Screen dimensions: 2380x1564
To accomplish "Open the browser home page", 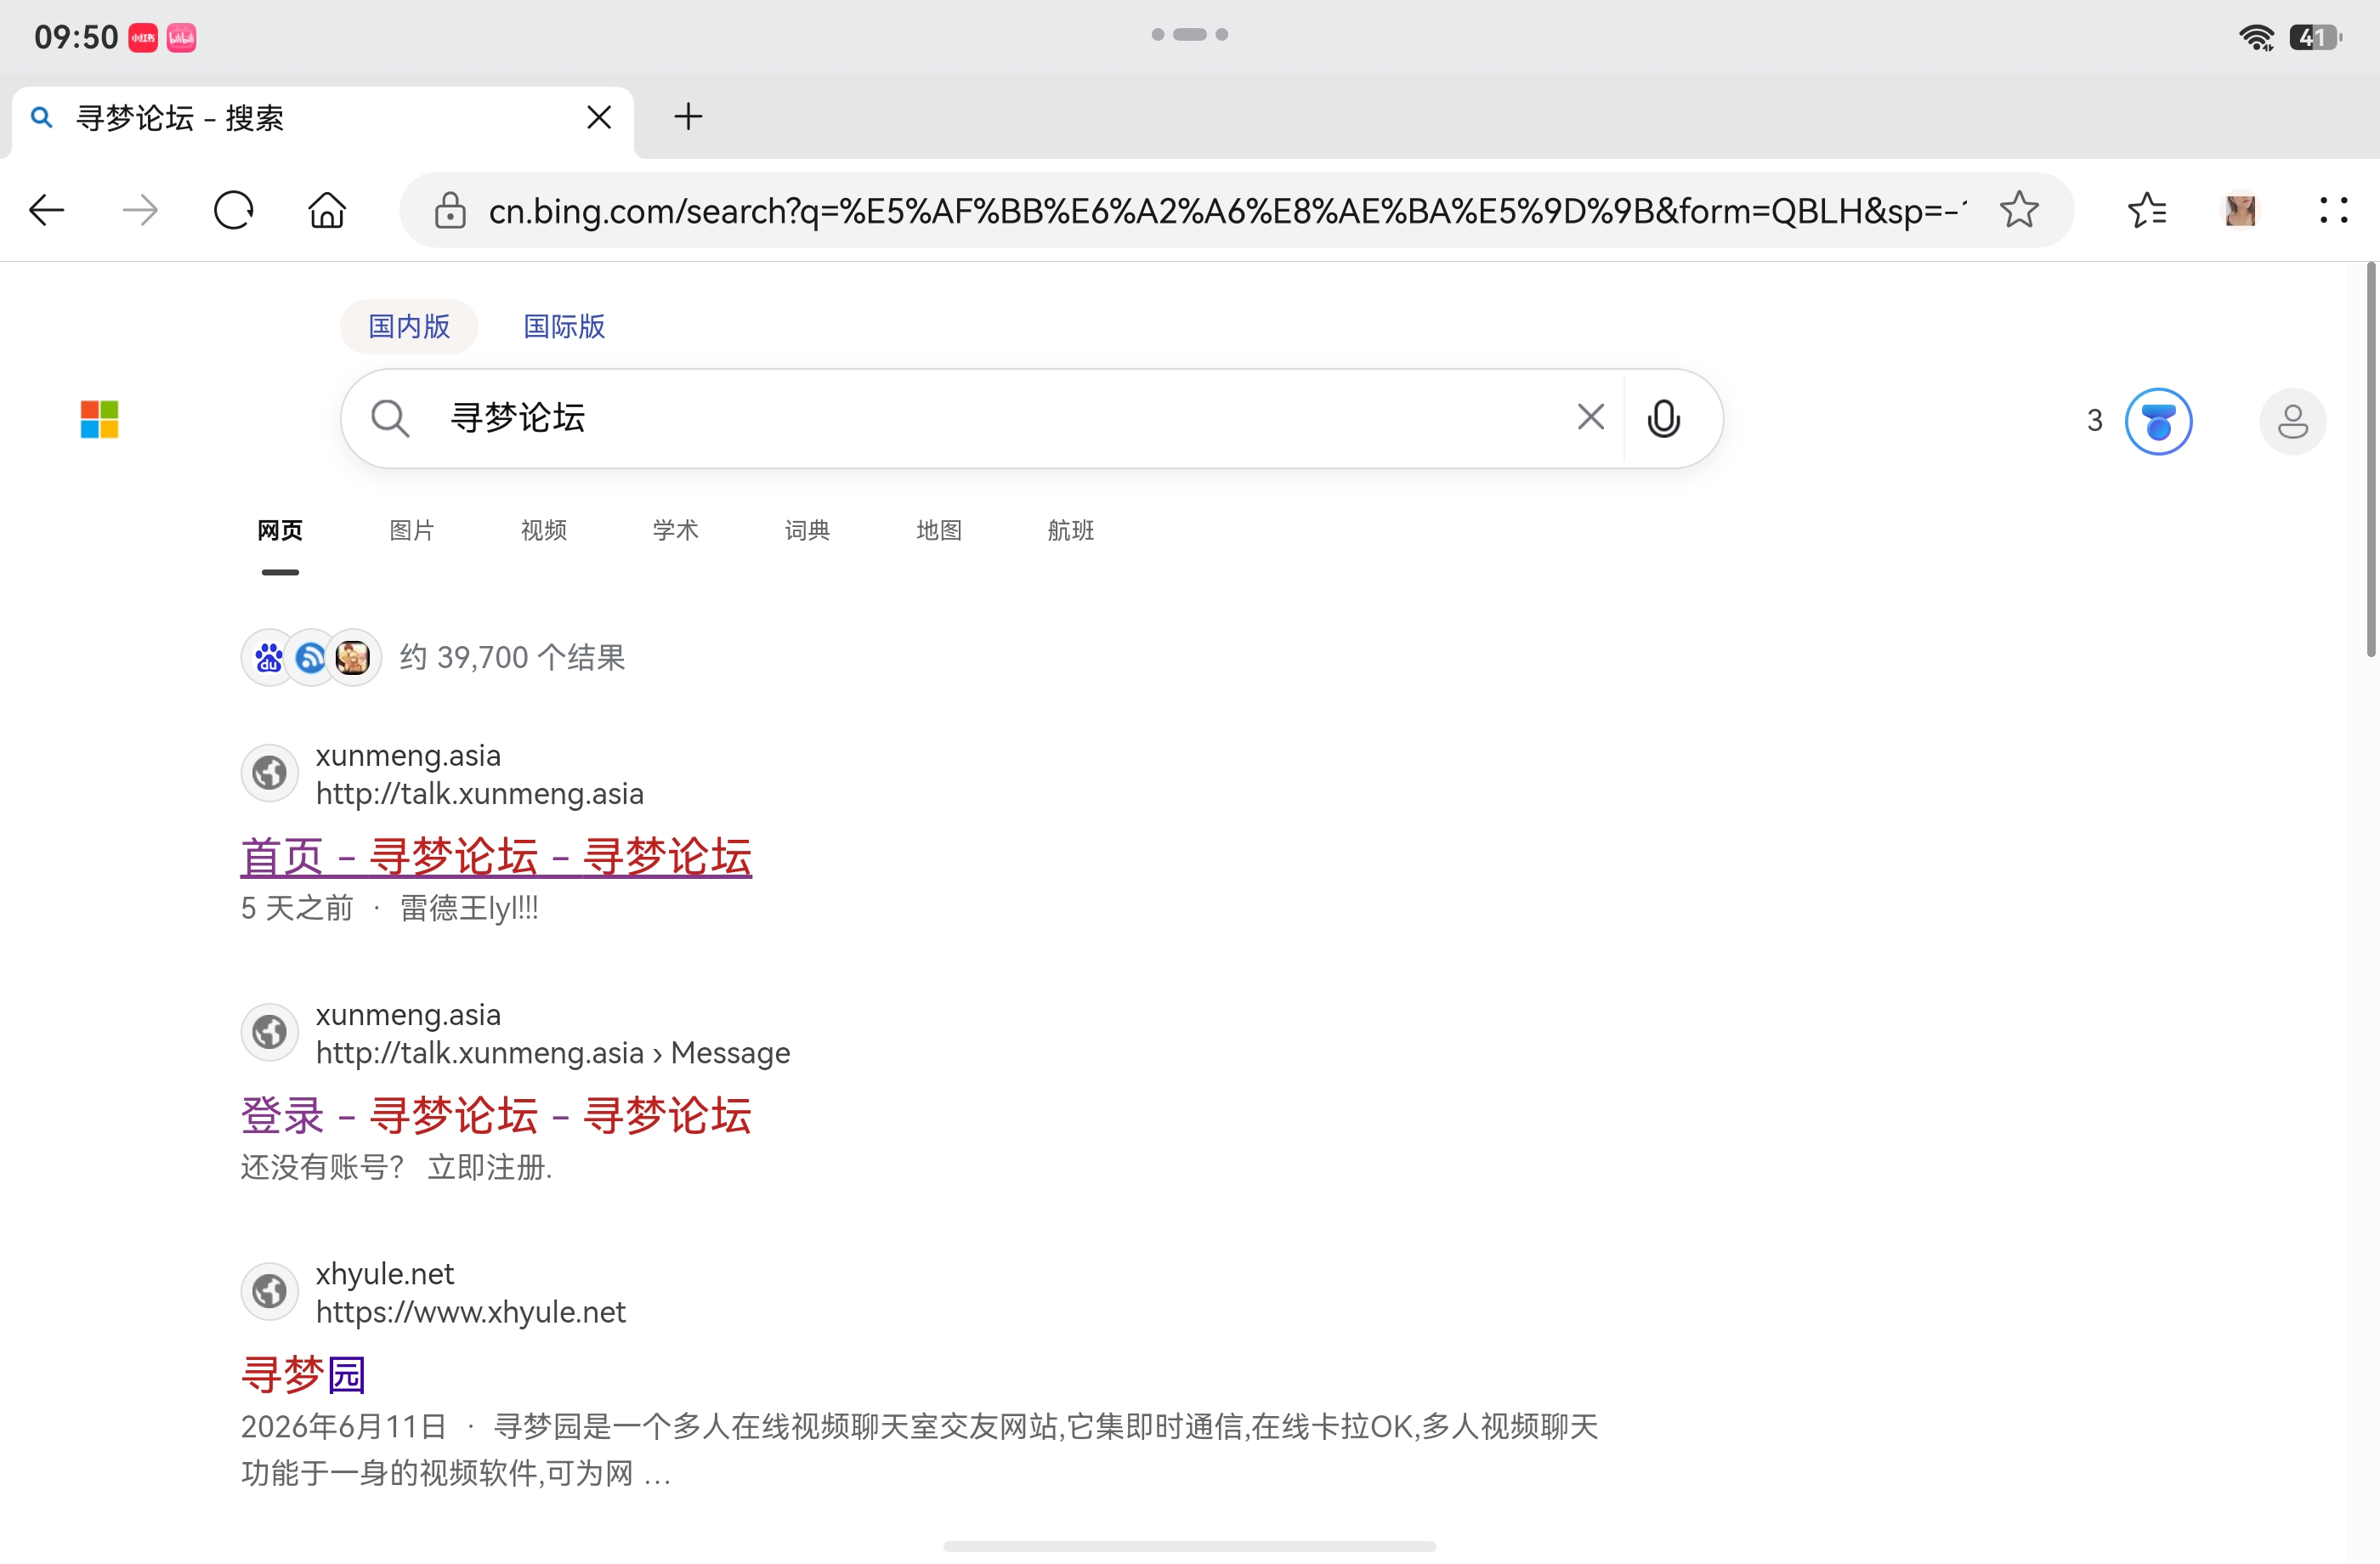I will (x=327, y=211).
